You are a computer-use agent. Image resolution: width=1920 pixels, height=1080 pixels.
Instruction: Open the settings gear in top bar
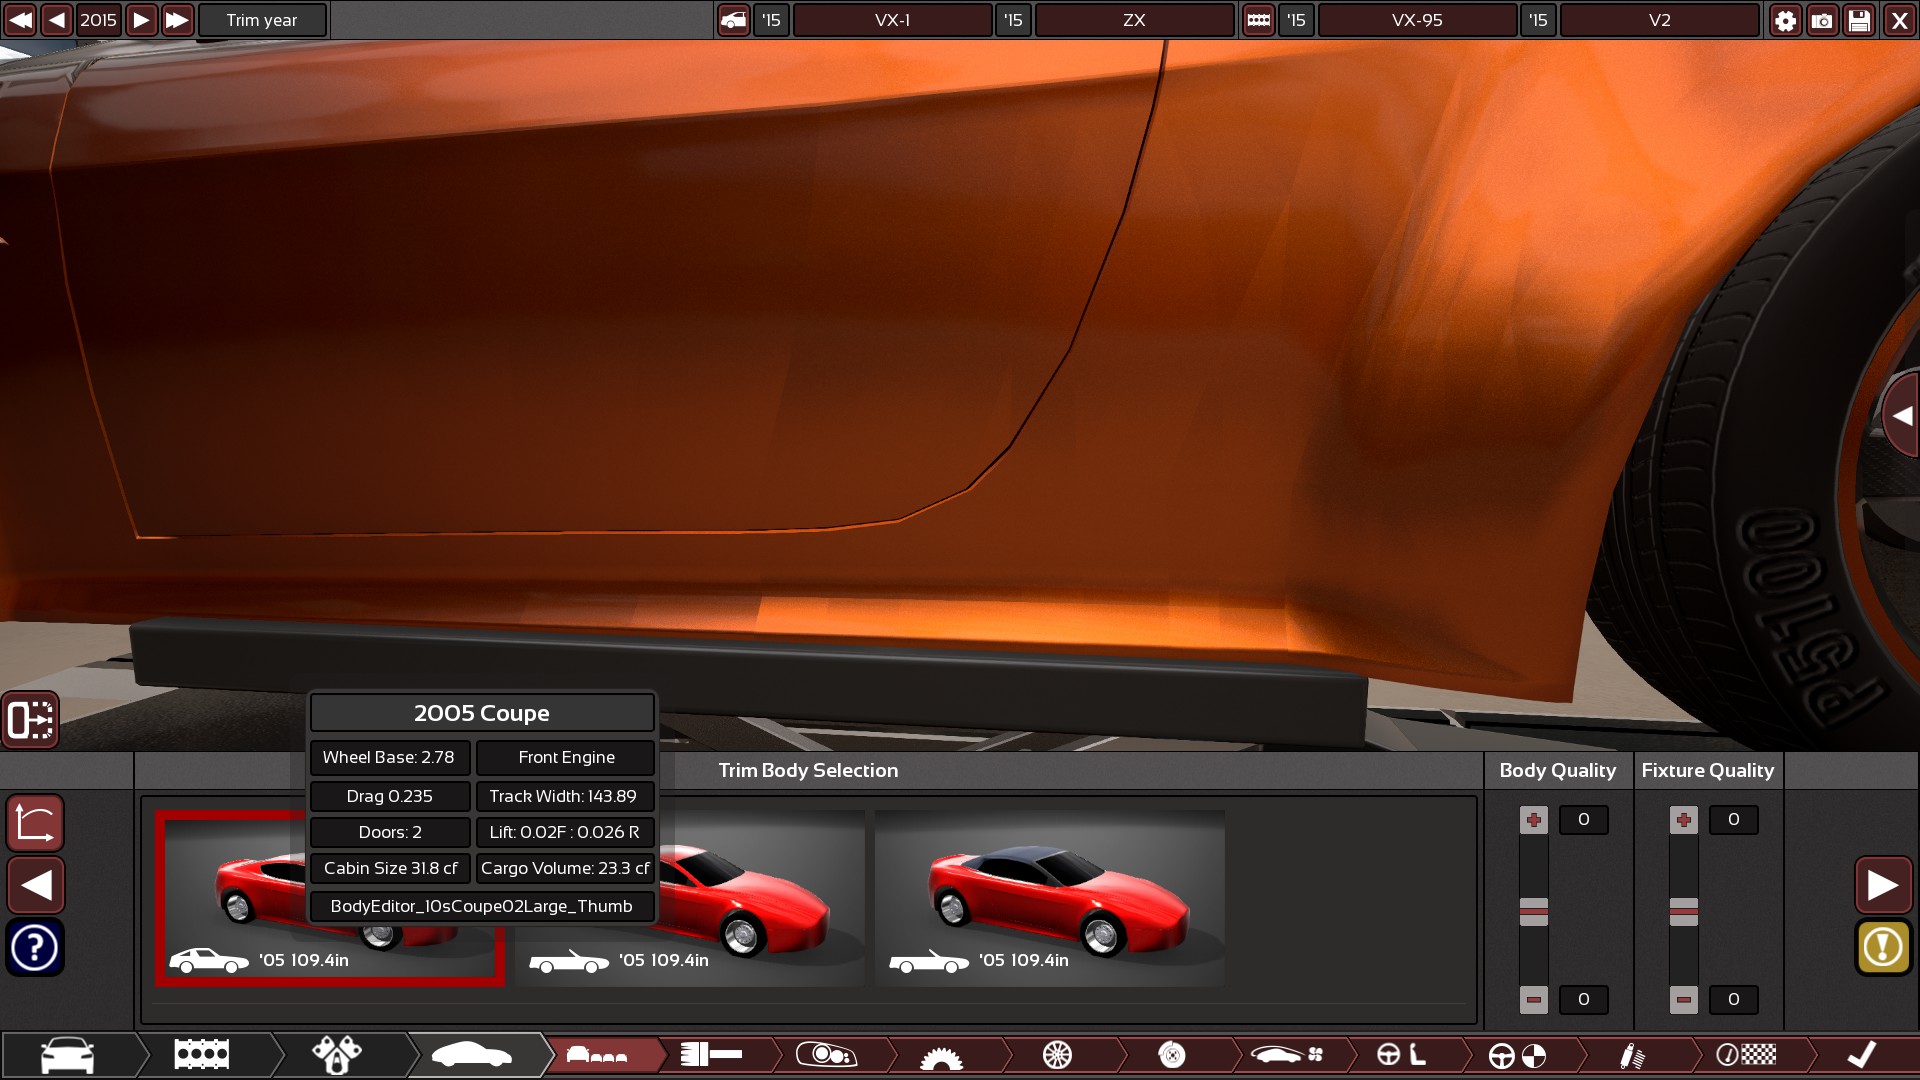[x=1785, y=20]
